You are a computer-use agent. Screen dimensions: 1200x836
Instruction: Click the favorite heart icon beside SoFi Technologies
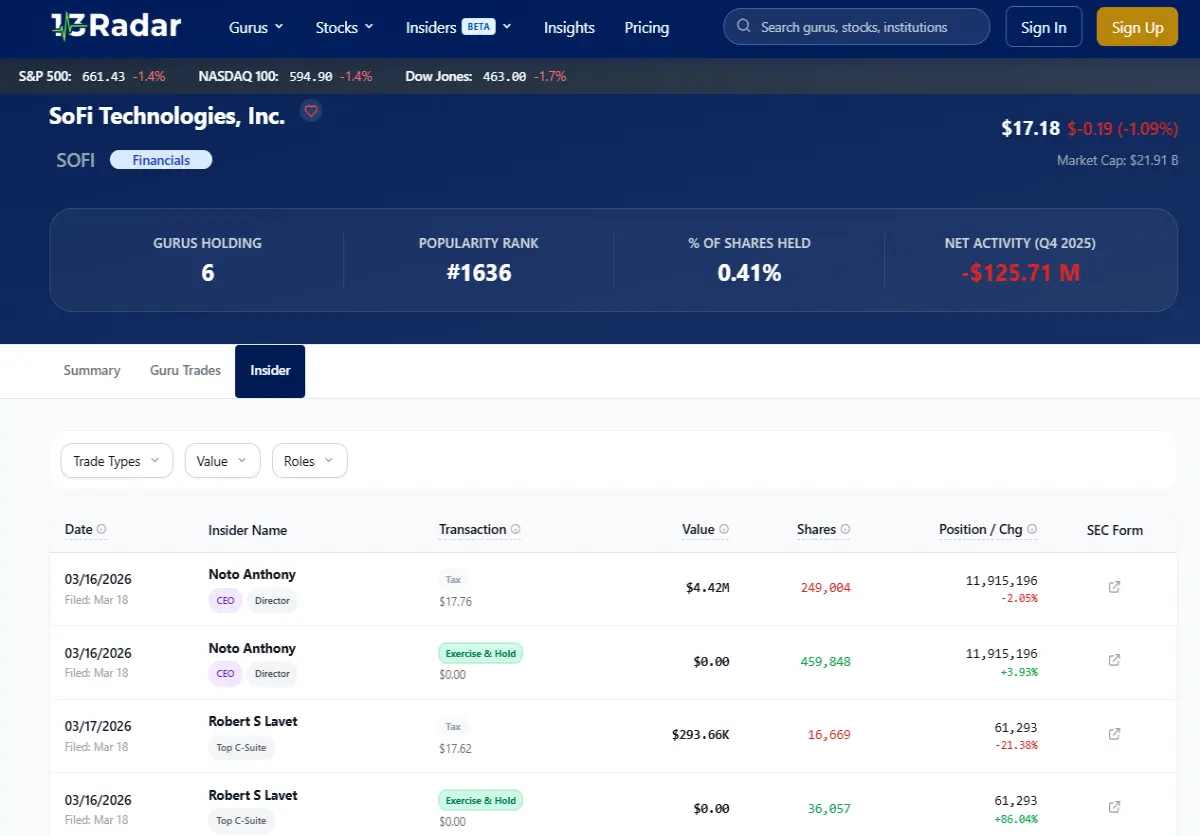[311, 111]
